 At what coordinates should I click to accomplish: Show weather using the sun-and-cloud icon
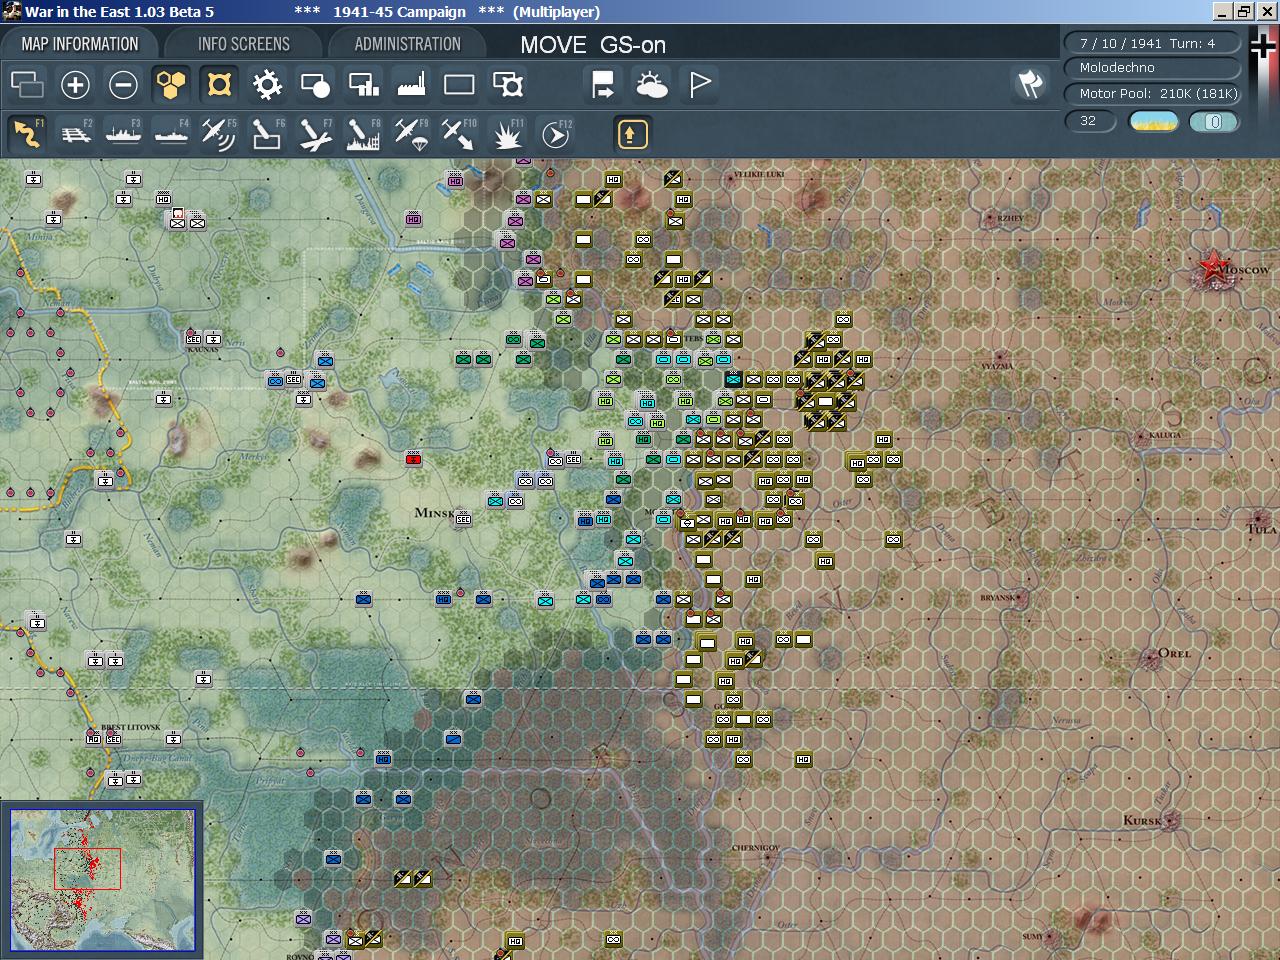coord(652,85)
